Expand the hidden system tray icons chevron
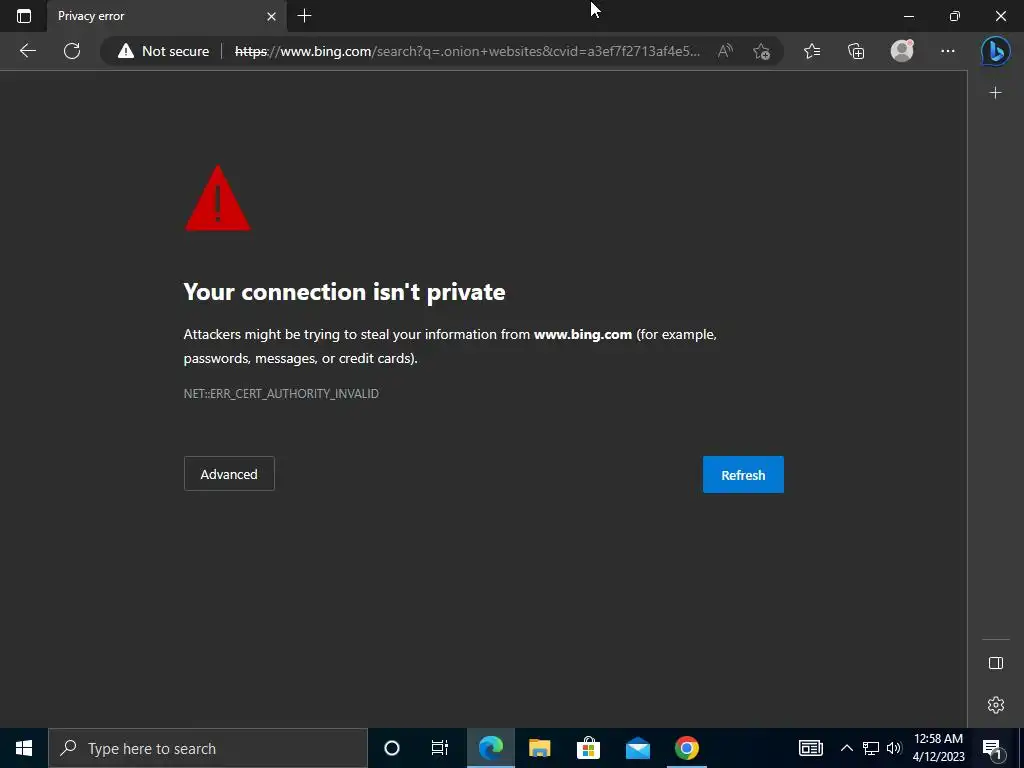1024x768 pixels. pyautogui.click(x=846, y=748)
